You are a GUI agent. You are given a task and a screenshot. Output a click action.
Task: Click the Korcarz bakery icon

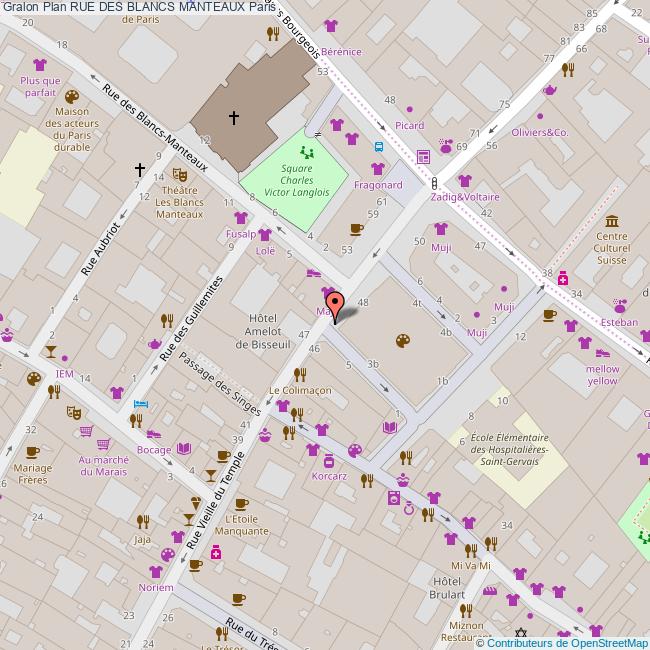[x=328, y=461]
